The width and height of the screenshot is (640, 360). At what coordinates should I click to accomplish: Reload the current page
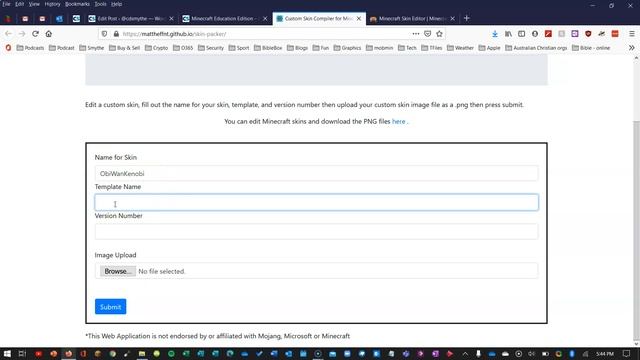35,34
